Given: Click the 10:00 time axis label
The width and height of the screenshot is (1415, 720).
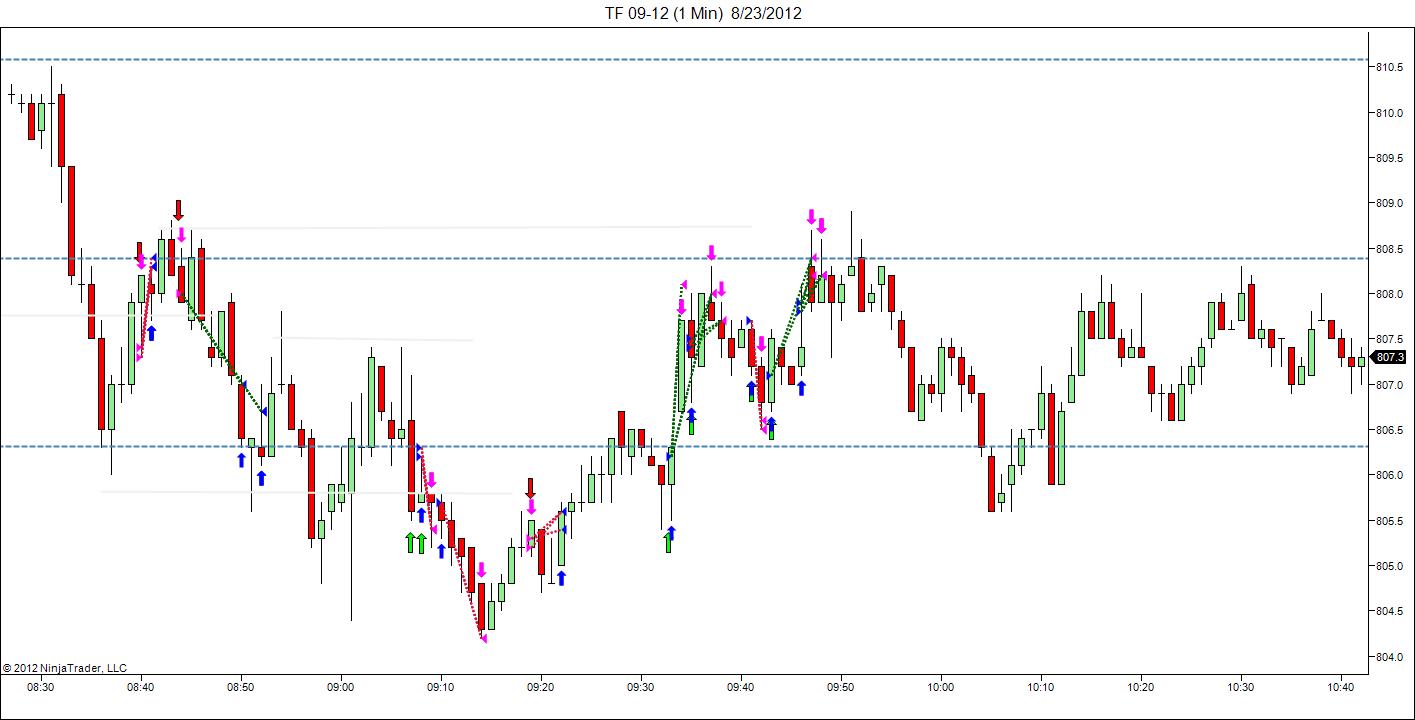Looking at the screenshot, I should click(940, 687).
